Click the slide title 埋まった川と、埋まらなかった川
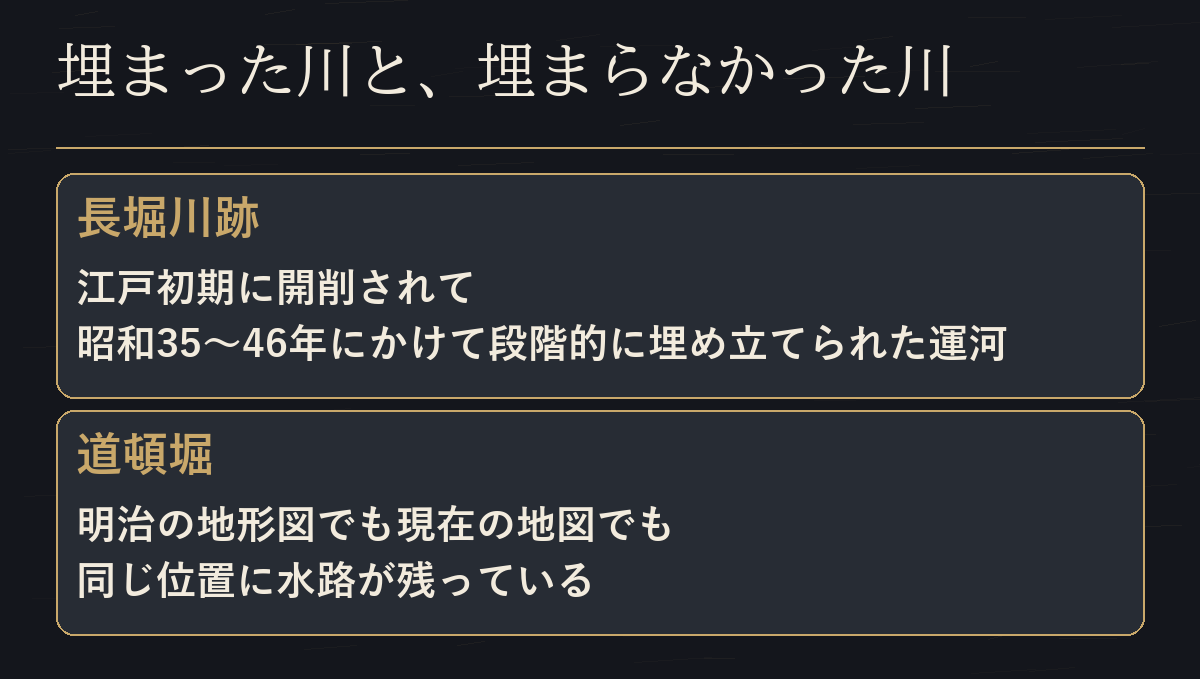This screenshot has height=679, width=1200. tap(504, 73)
